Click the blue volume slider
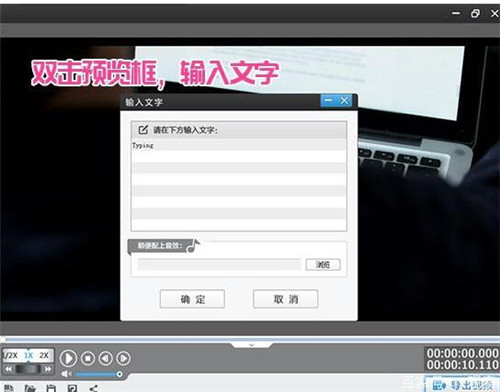Image resolution: width=500 pixels, height=392 pixels. pyautogui.click(x=97, y=374)
